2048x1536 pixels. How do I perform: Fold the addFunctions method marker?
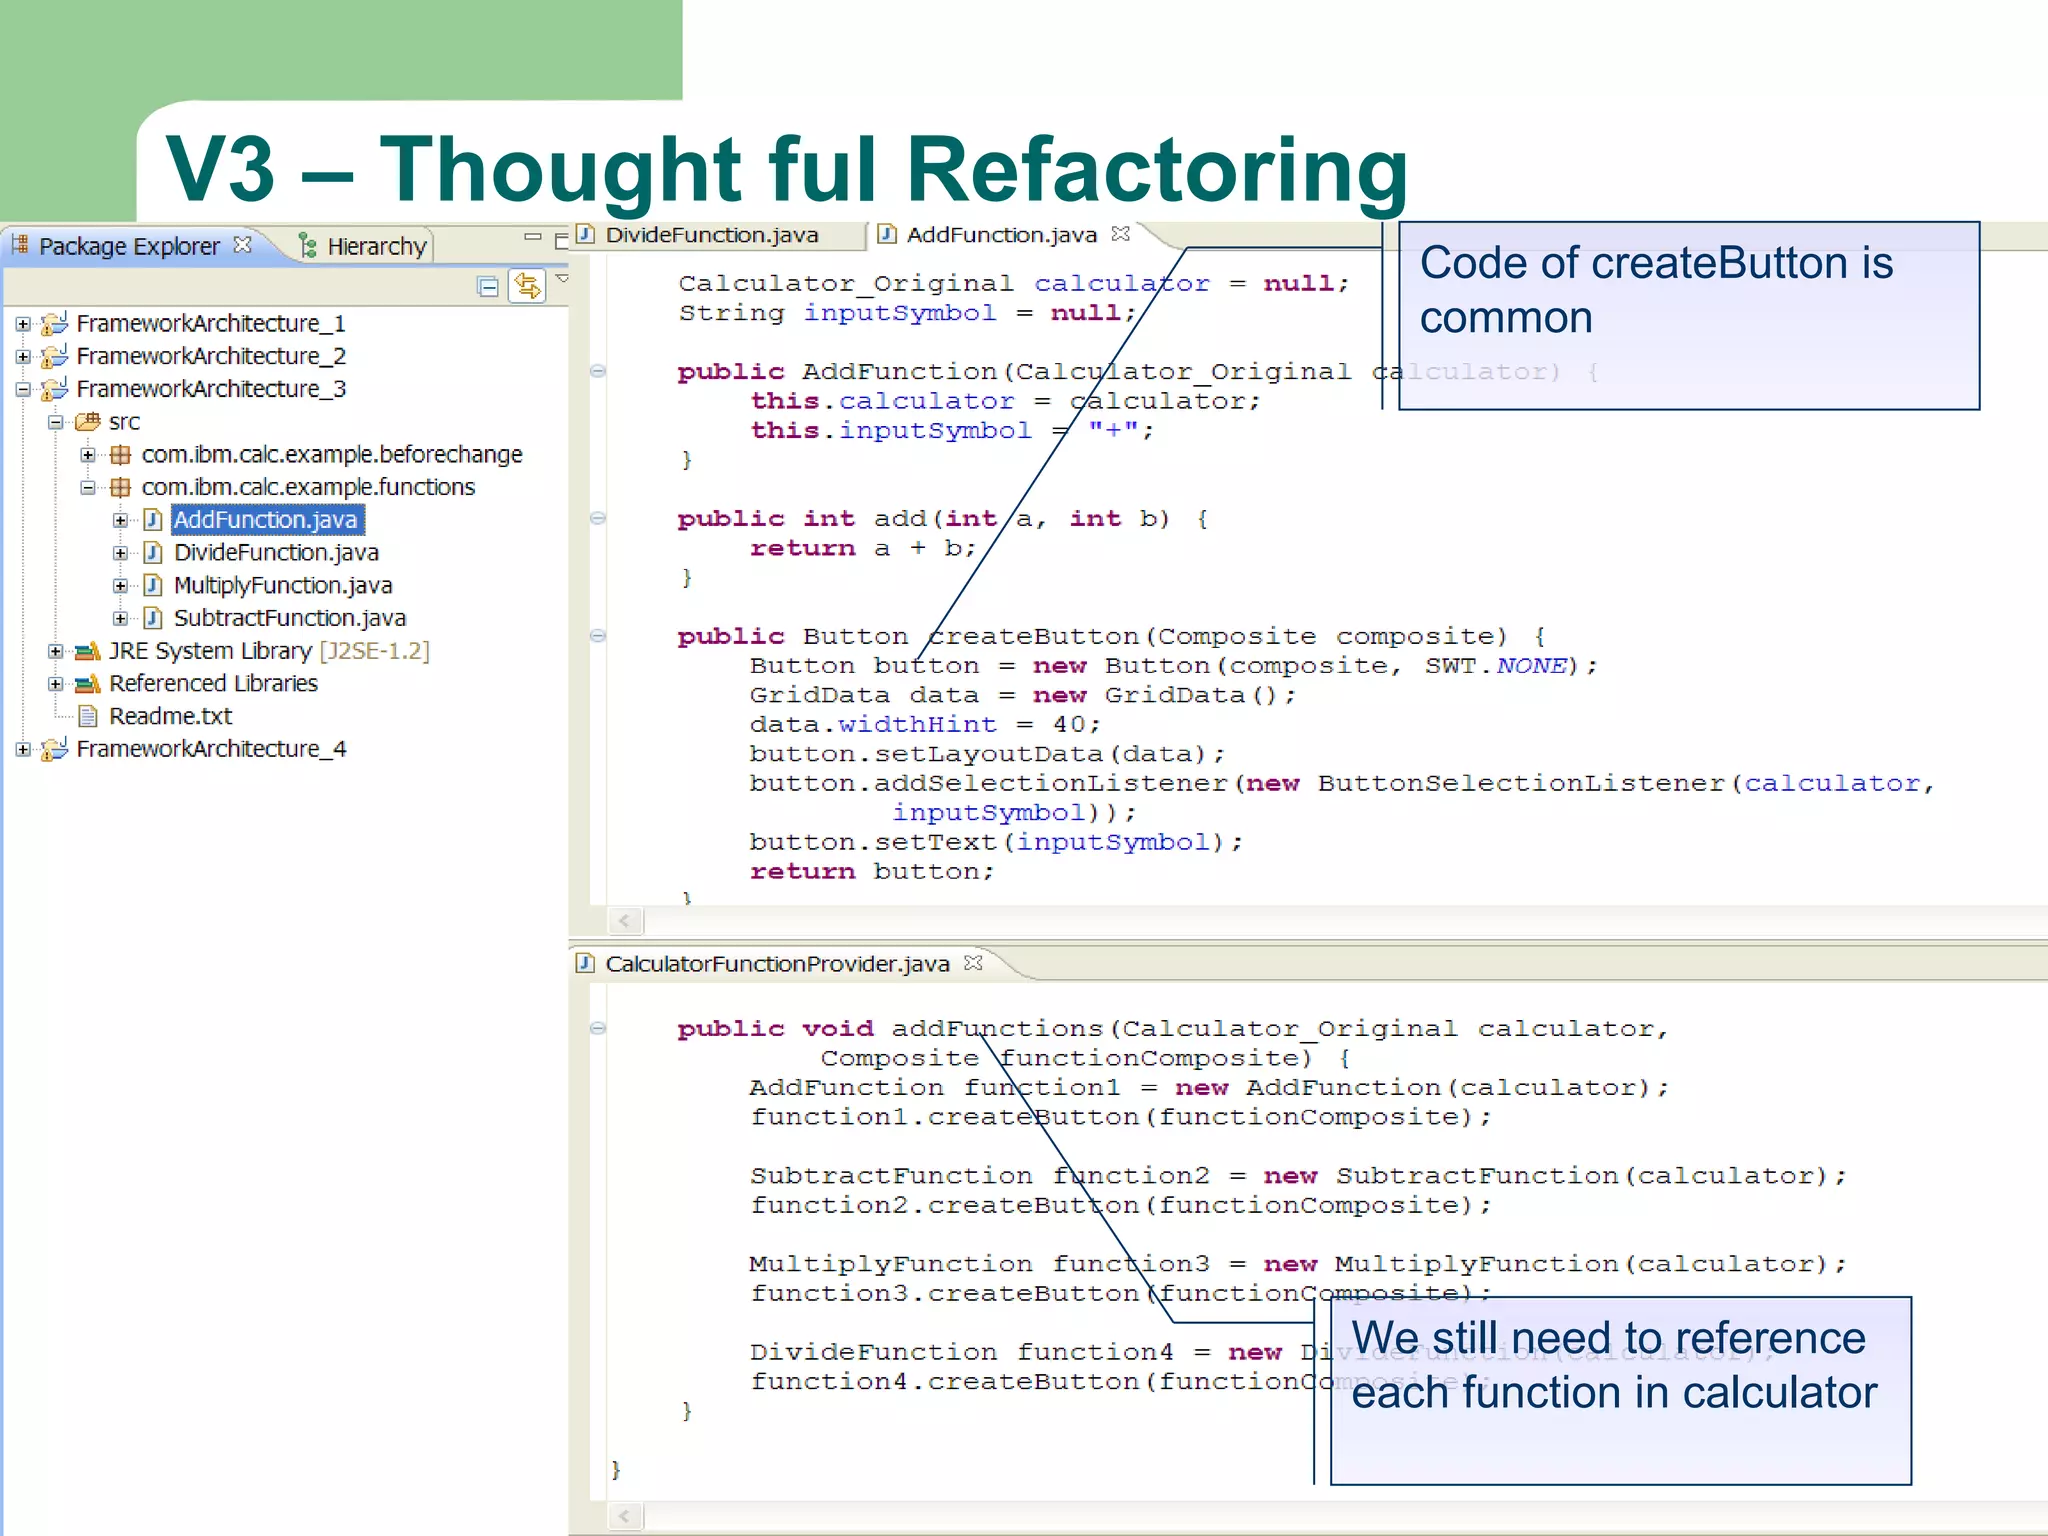tap(598, 1028)
